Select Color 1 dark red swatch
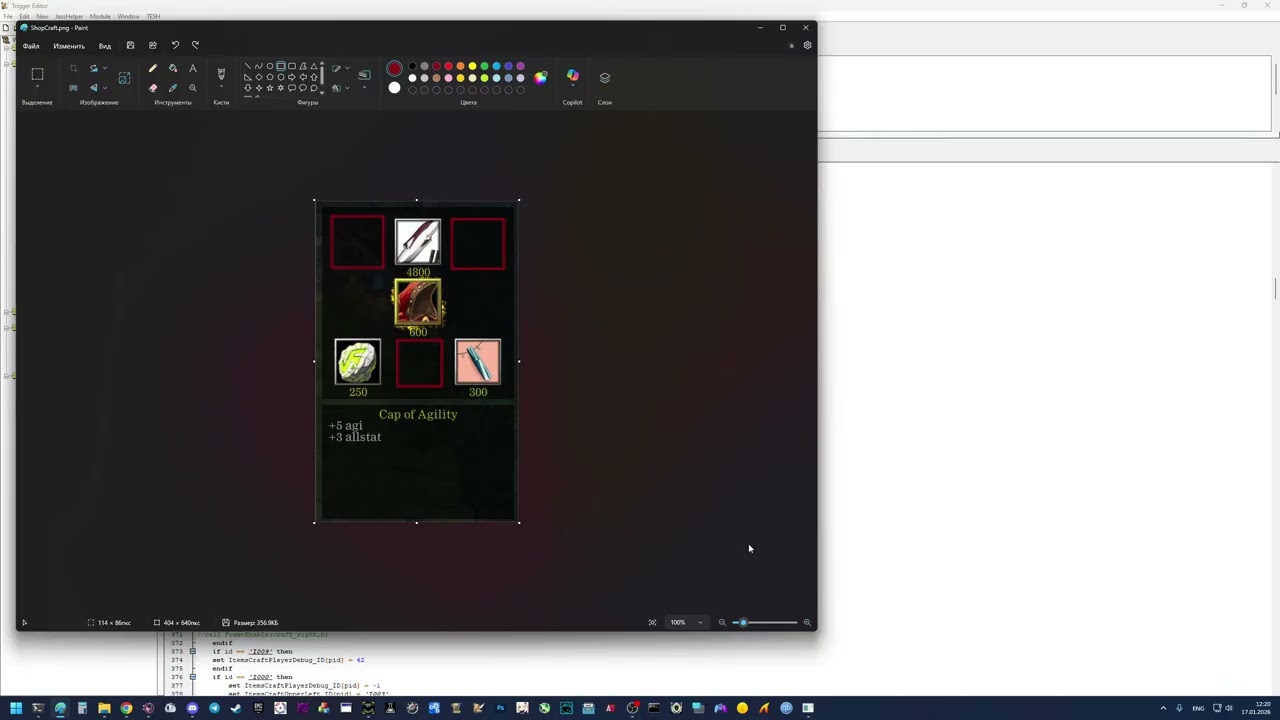 coord(394,68)
